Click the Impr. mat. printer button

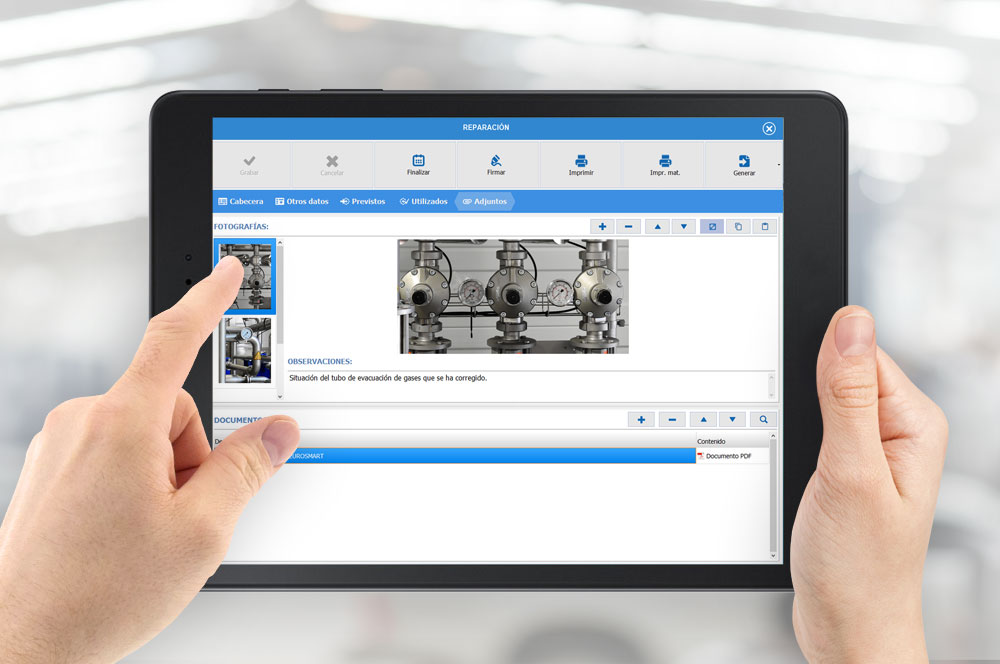(x=665, y=160)
